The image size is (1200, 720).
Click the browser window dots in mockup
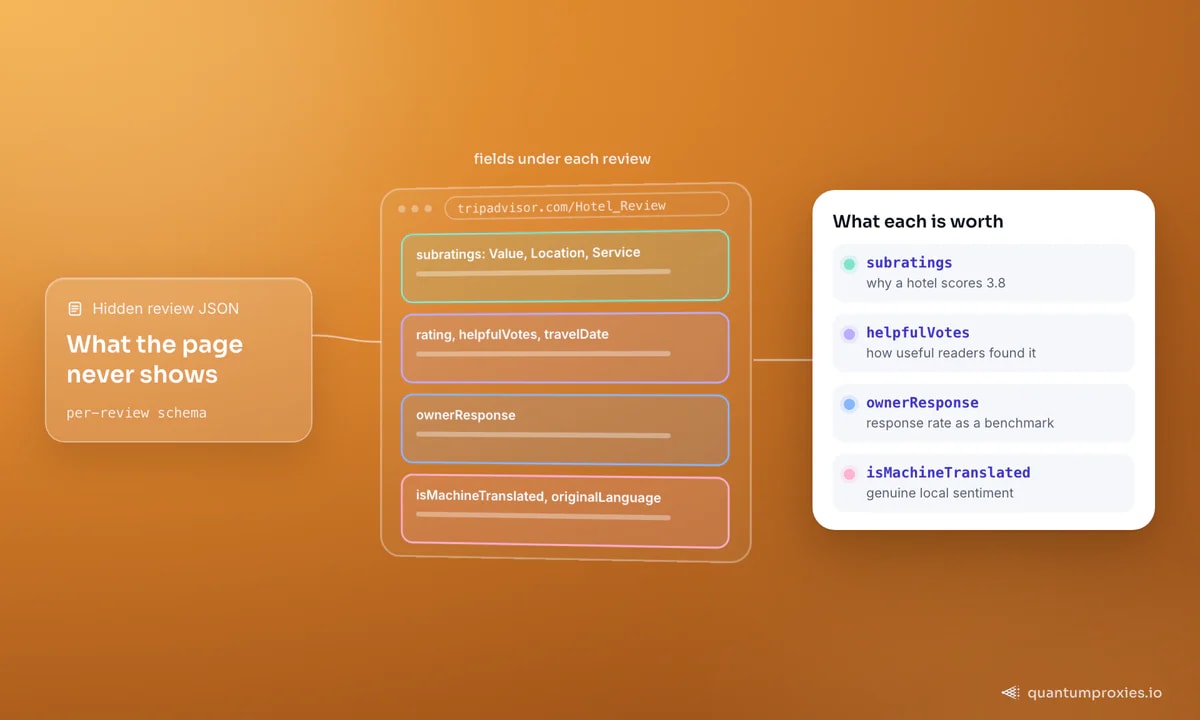(x=415, y=209)
